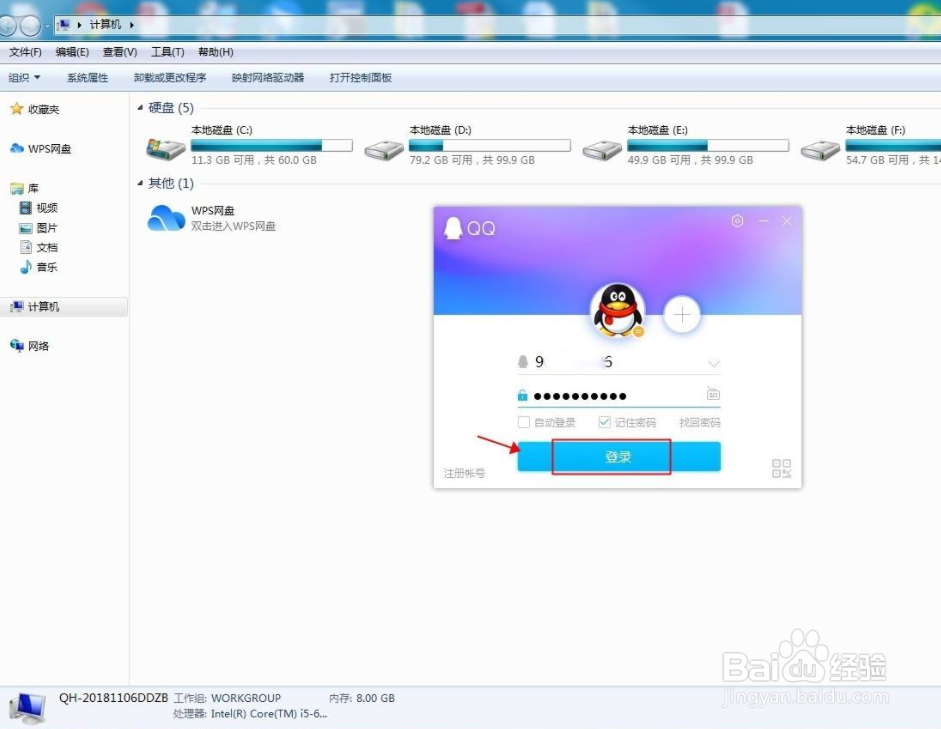
Task: Open the 找回密码 link
Action: pos(699,422)
